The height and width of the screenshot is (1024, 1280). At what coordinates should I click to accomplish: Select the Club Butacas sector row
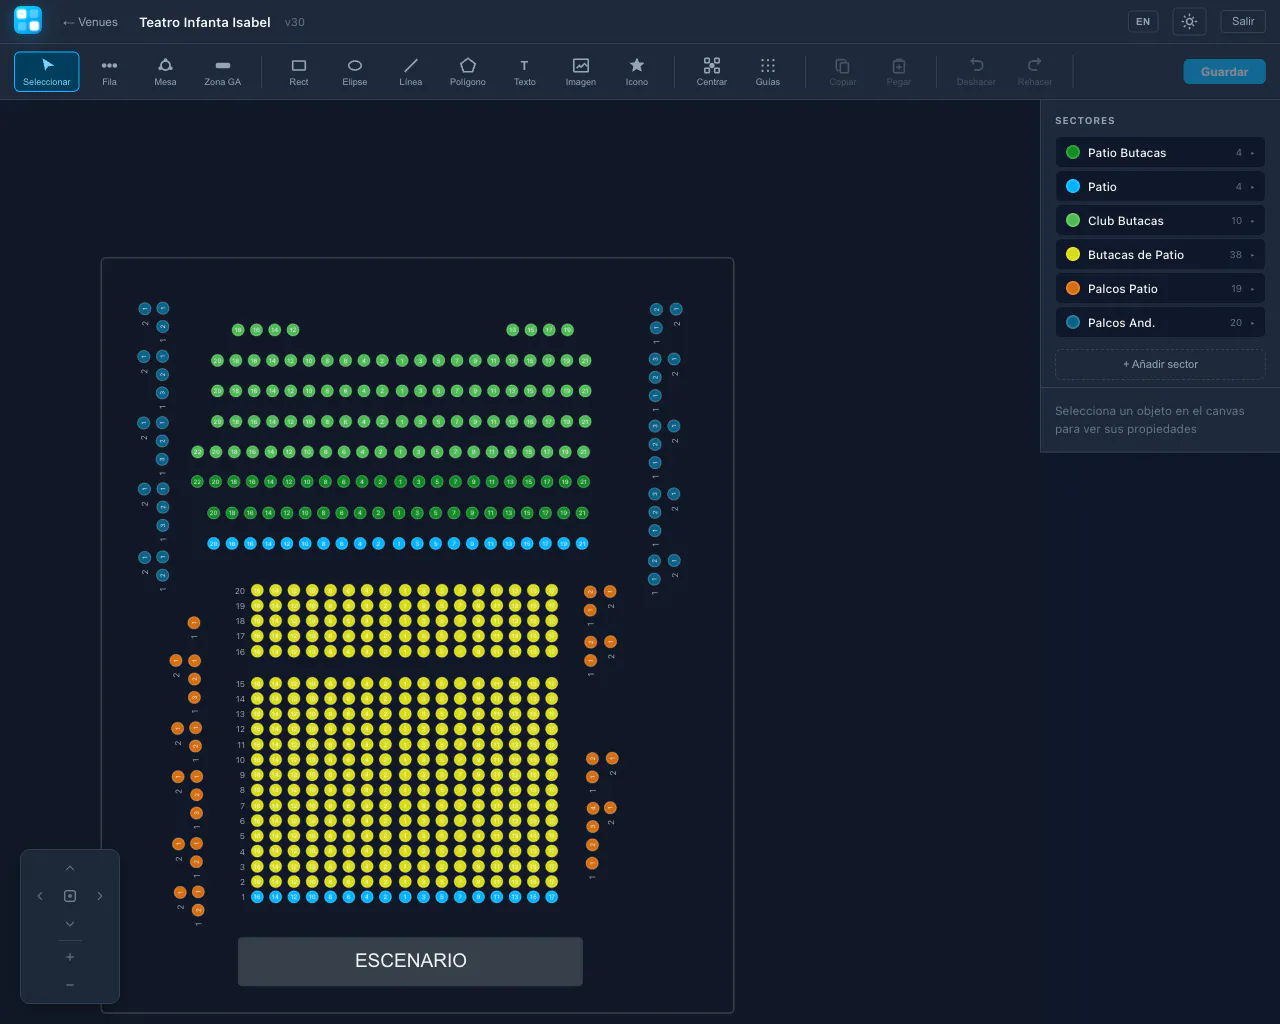click(x=1160, y=221)
